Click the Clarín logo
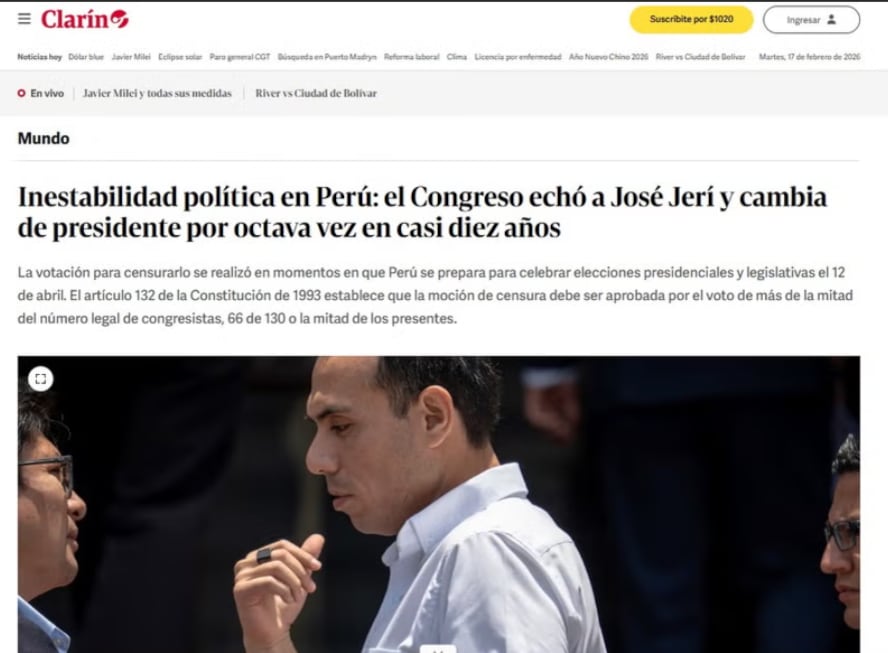Image resolution: width=888 pixels, height=653 pixels. coord(85,19)
